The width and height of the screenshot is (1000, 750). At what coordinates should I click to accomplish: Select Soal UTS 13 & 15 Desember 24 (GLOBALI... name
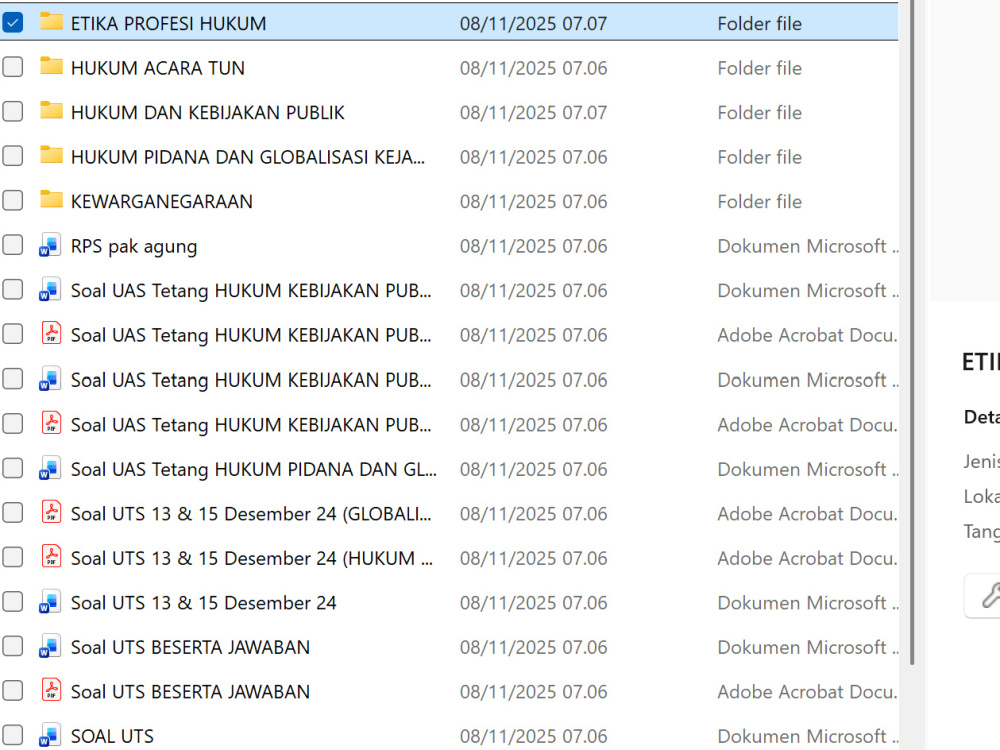pyautogui.click(x=251, y=514)
